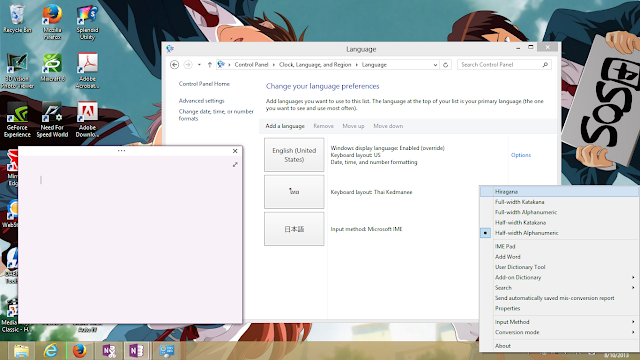Open the Recycle Bin desktop icon
This screenshot has height=360, width=640.
point(17,18)
